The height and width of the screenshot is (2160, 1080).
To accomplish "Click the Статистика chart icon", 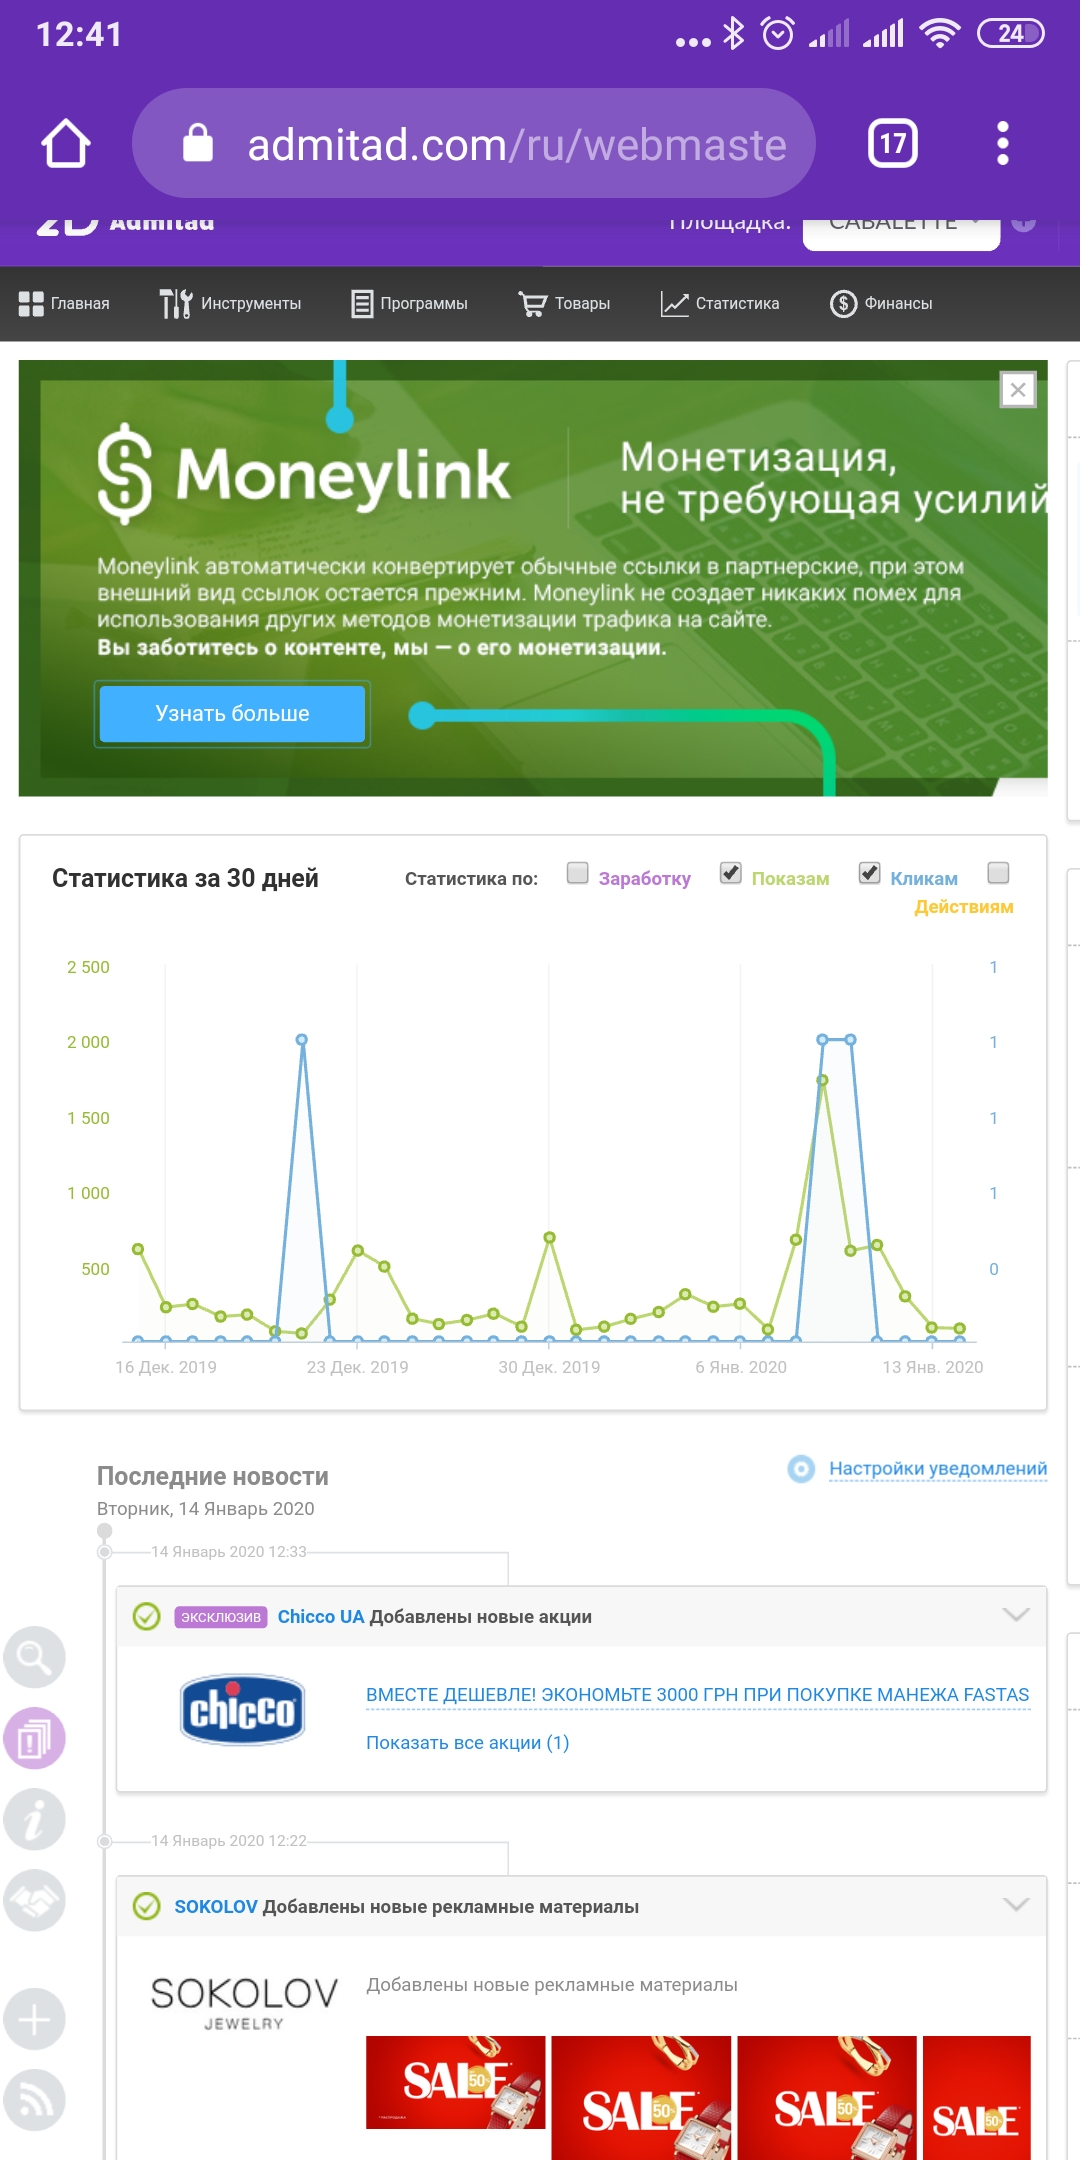I will coord(675,304).
